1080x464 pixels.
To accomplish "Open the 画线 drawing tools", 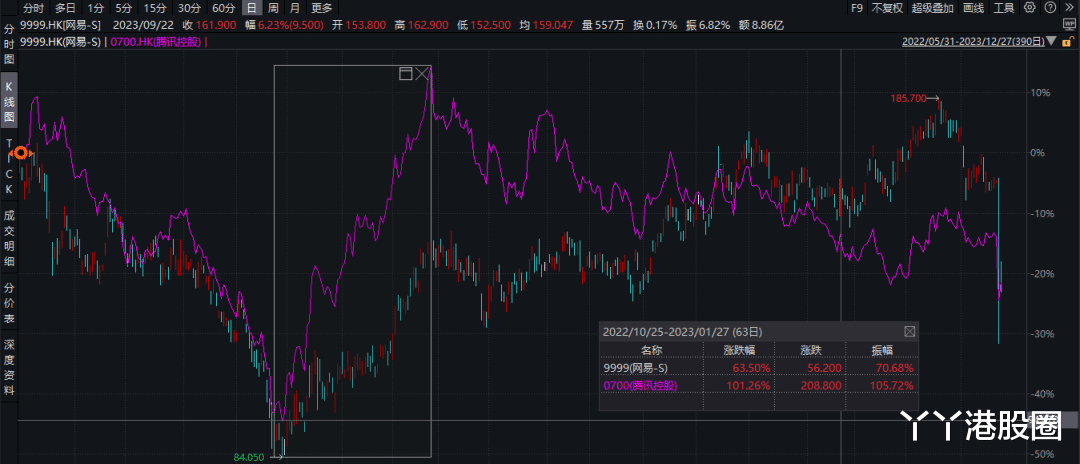I will 974,8.
